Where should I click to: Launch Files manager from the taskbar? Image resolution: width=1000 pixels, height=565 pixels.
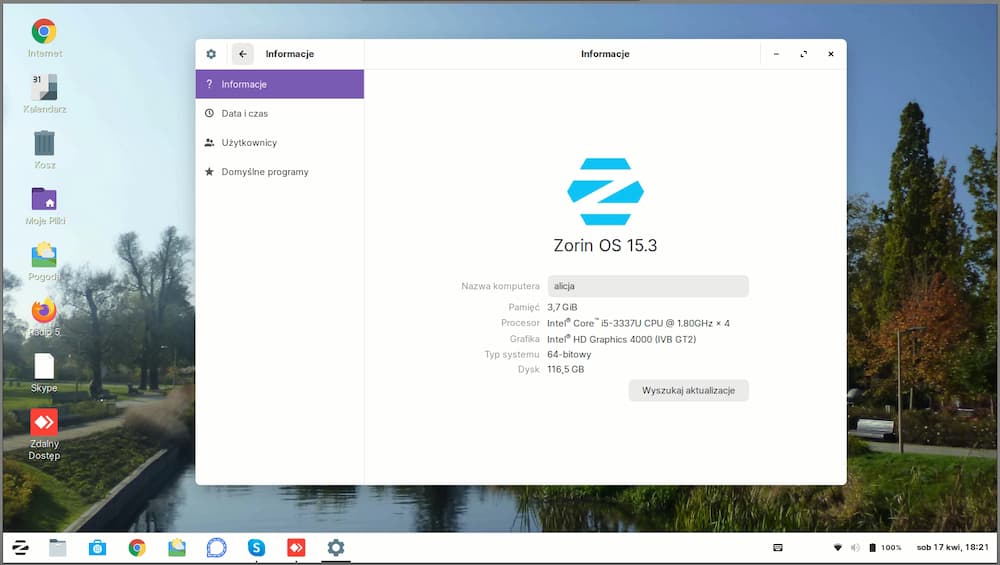tap(57, 547)
